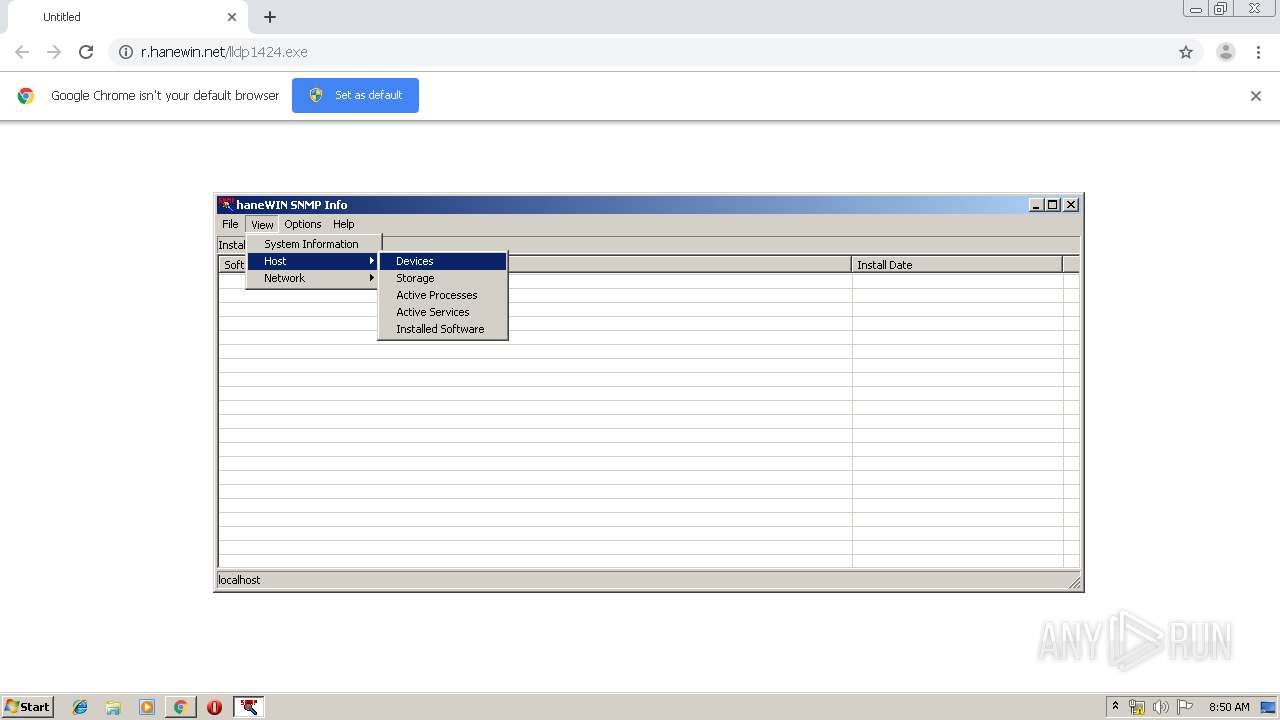Select System Information from View menu
Screen dimensions: 1280x720
click(312, 244)
